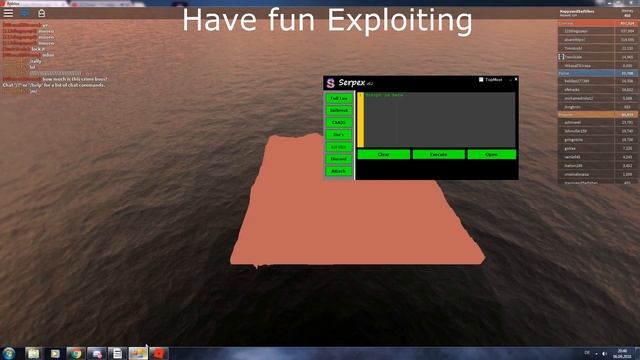Viewport: 640px width, 360px height.
Task: Select the Full Lua button in Serpex
Action: 339,98
